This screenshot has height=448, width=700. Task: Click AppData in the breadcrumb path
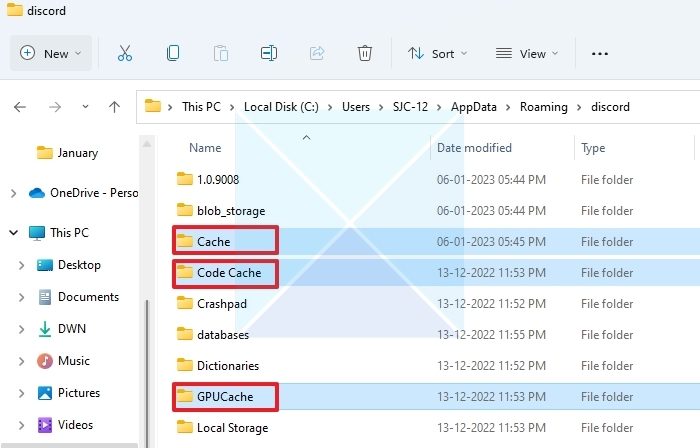pos(474,107)
